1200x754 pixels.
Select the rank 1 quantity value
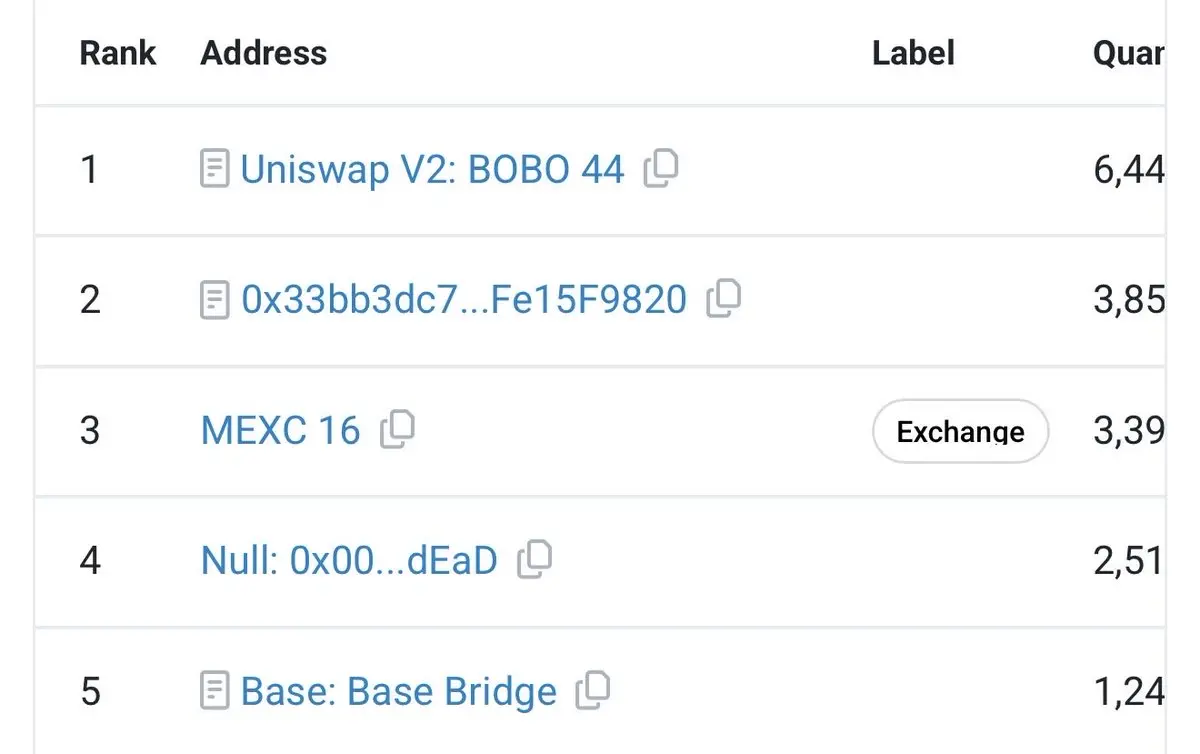[1129, 169]
